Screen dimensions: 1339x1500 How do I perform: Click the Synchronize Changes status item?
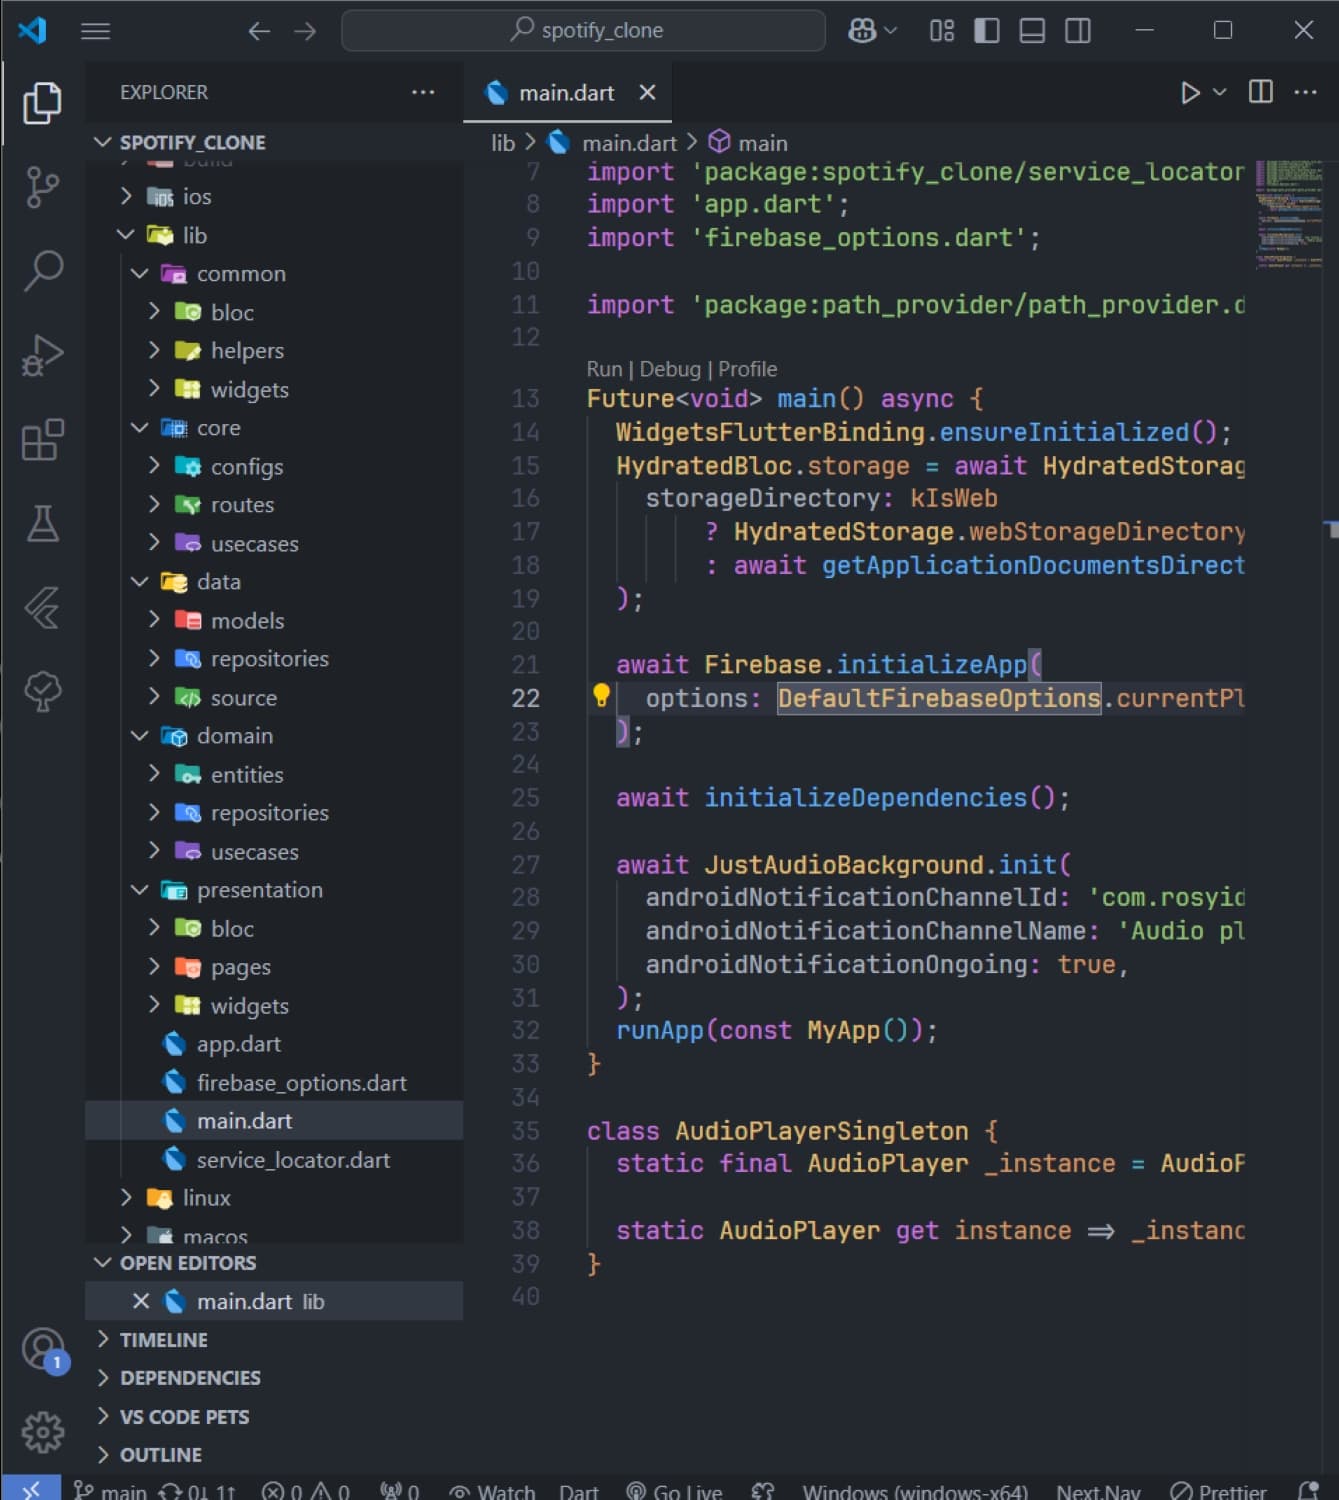(x=198, y=1491)
